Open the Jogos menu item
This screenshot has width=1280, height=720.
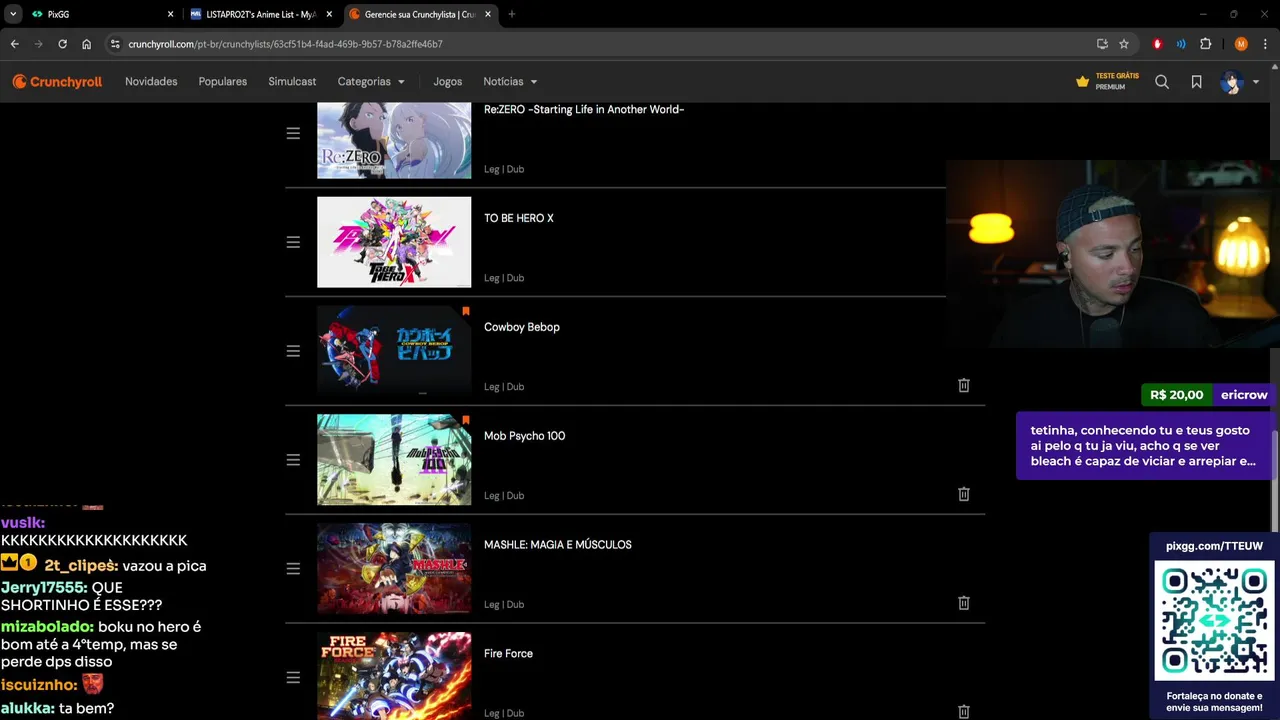448,82
